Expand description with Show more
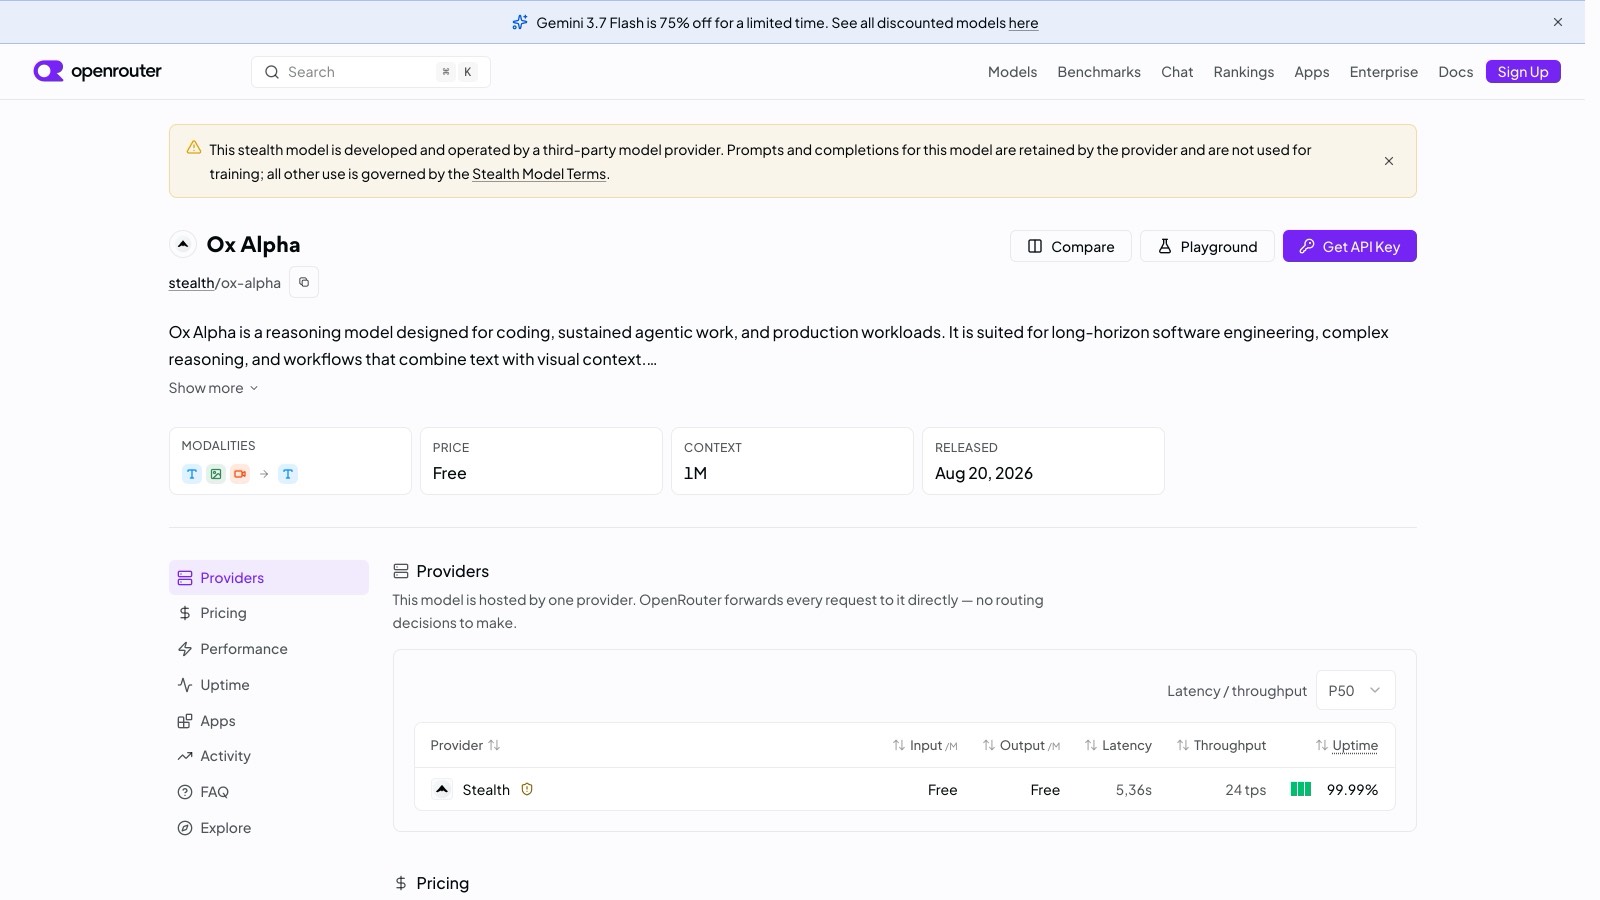 [213, 388]
